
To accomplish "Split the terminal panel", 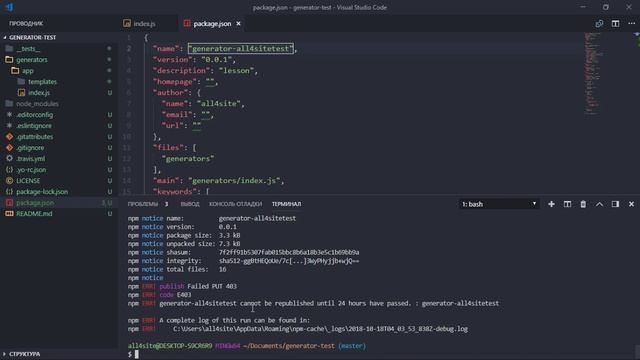I will 567,204.
